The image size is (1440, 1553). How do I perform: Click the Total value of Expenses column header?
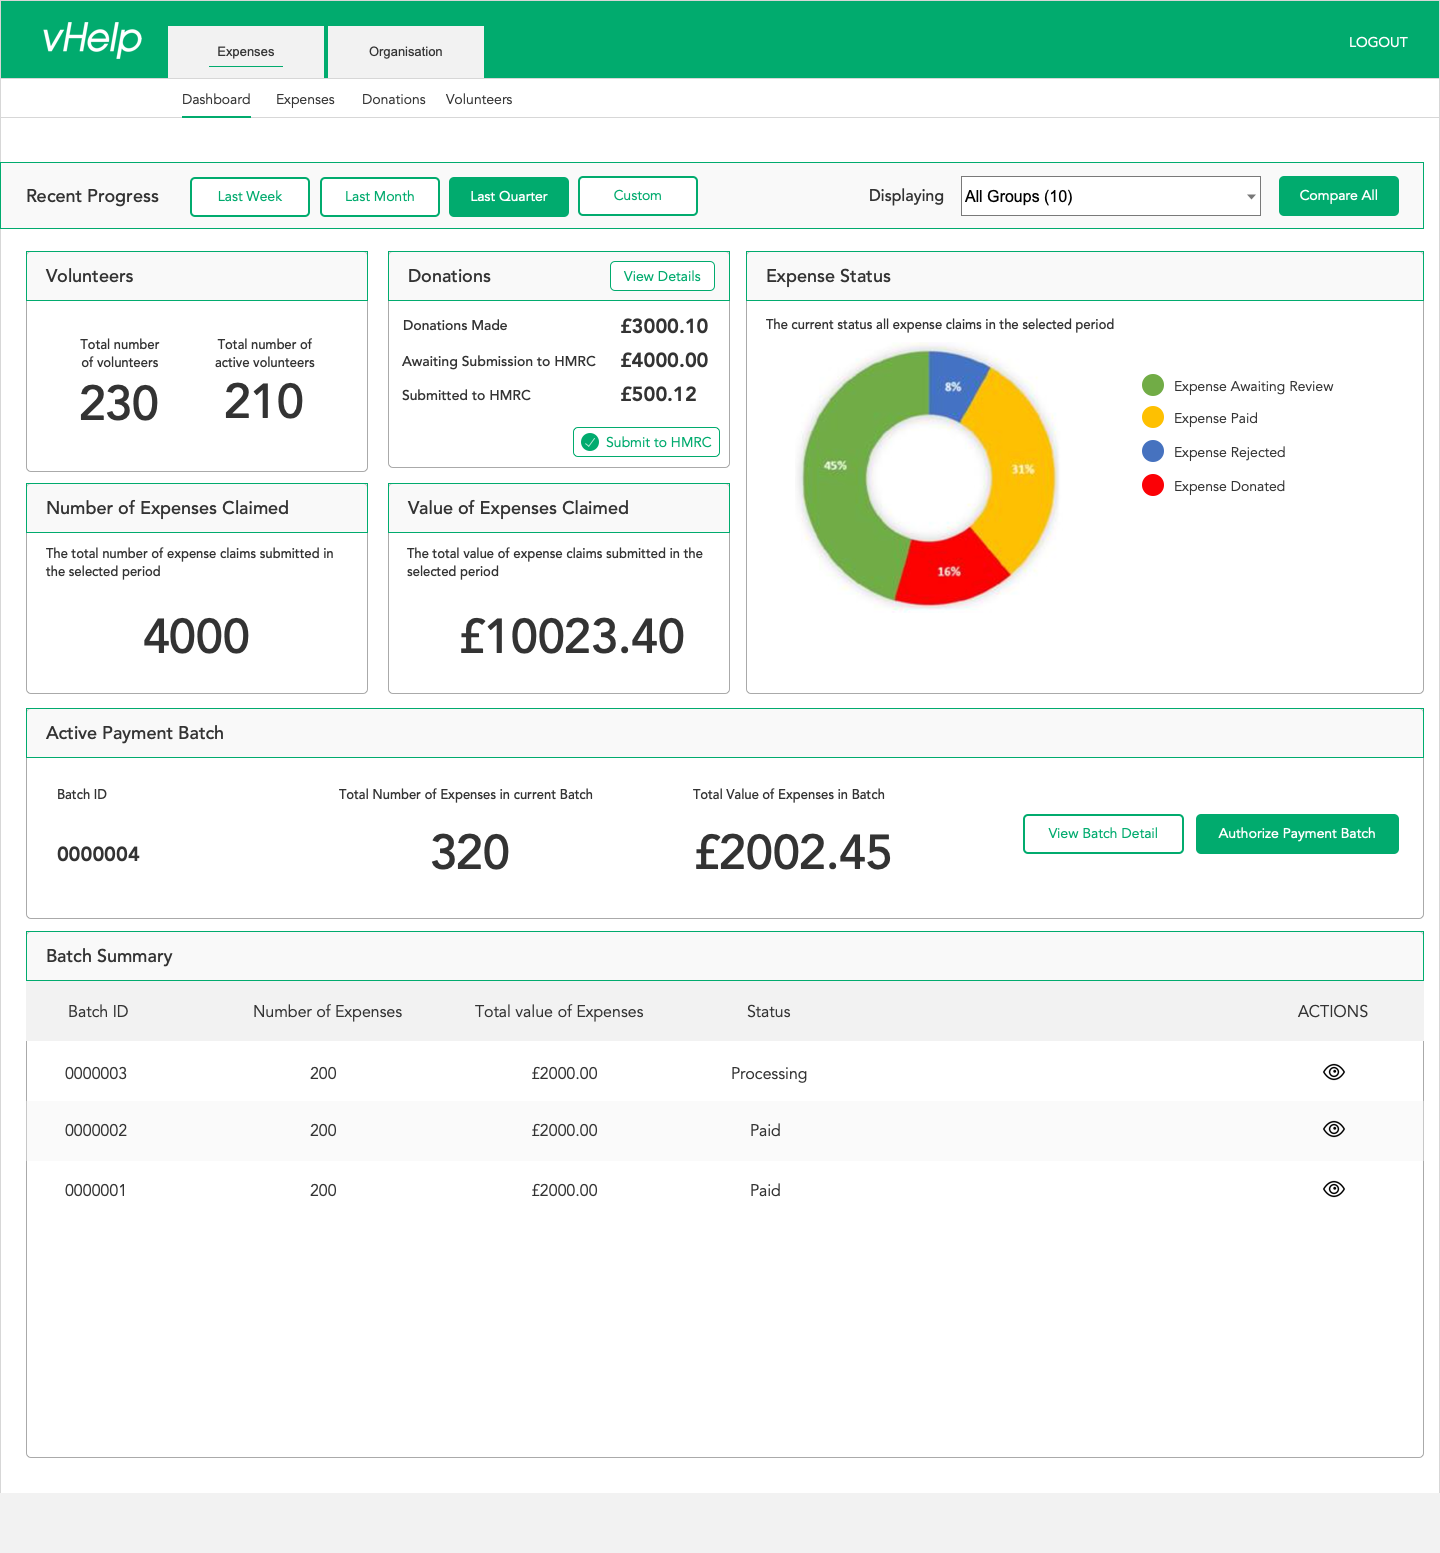pos(559,1011)
